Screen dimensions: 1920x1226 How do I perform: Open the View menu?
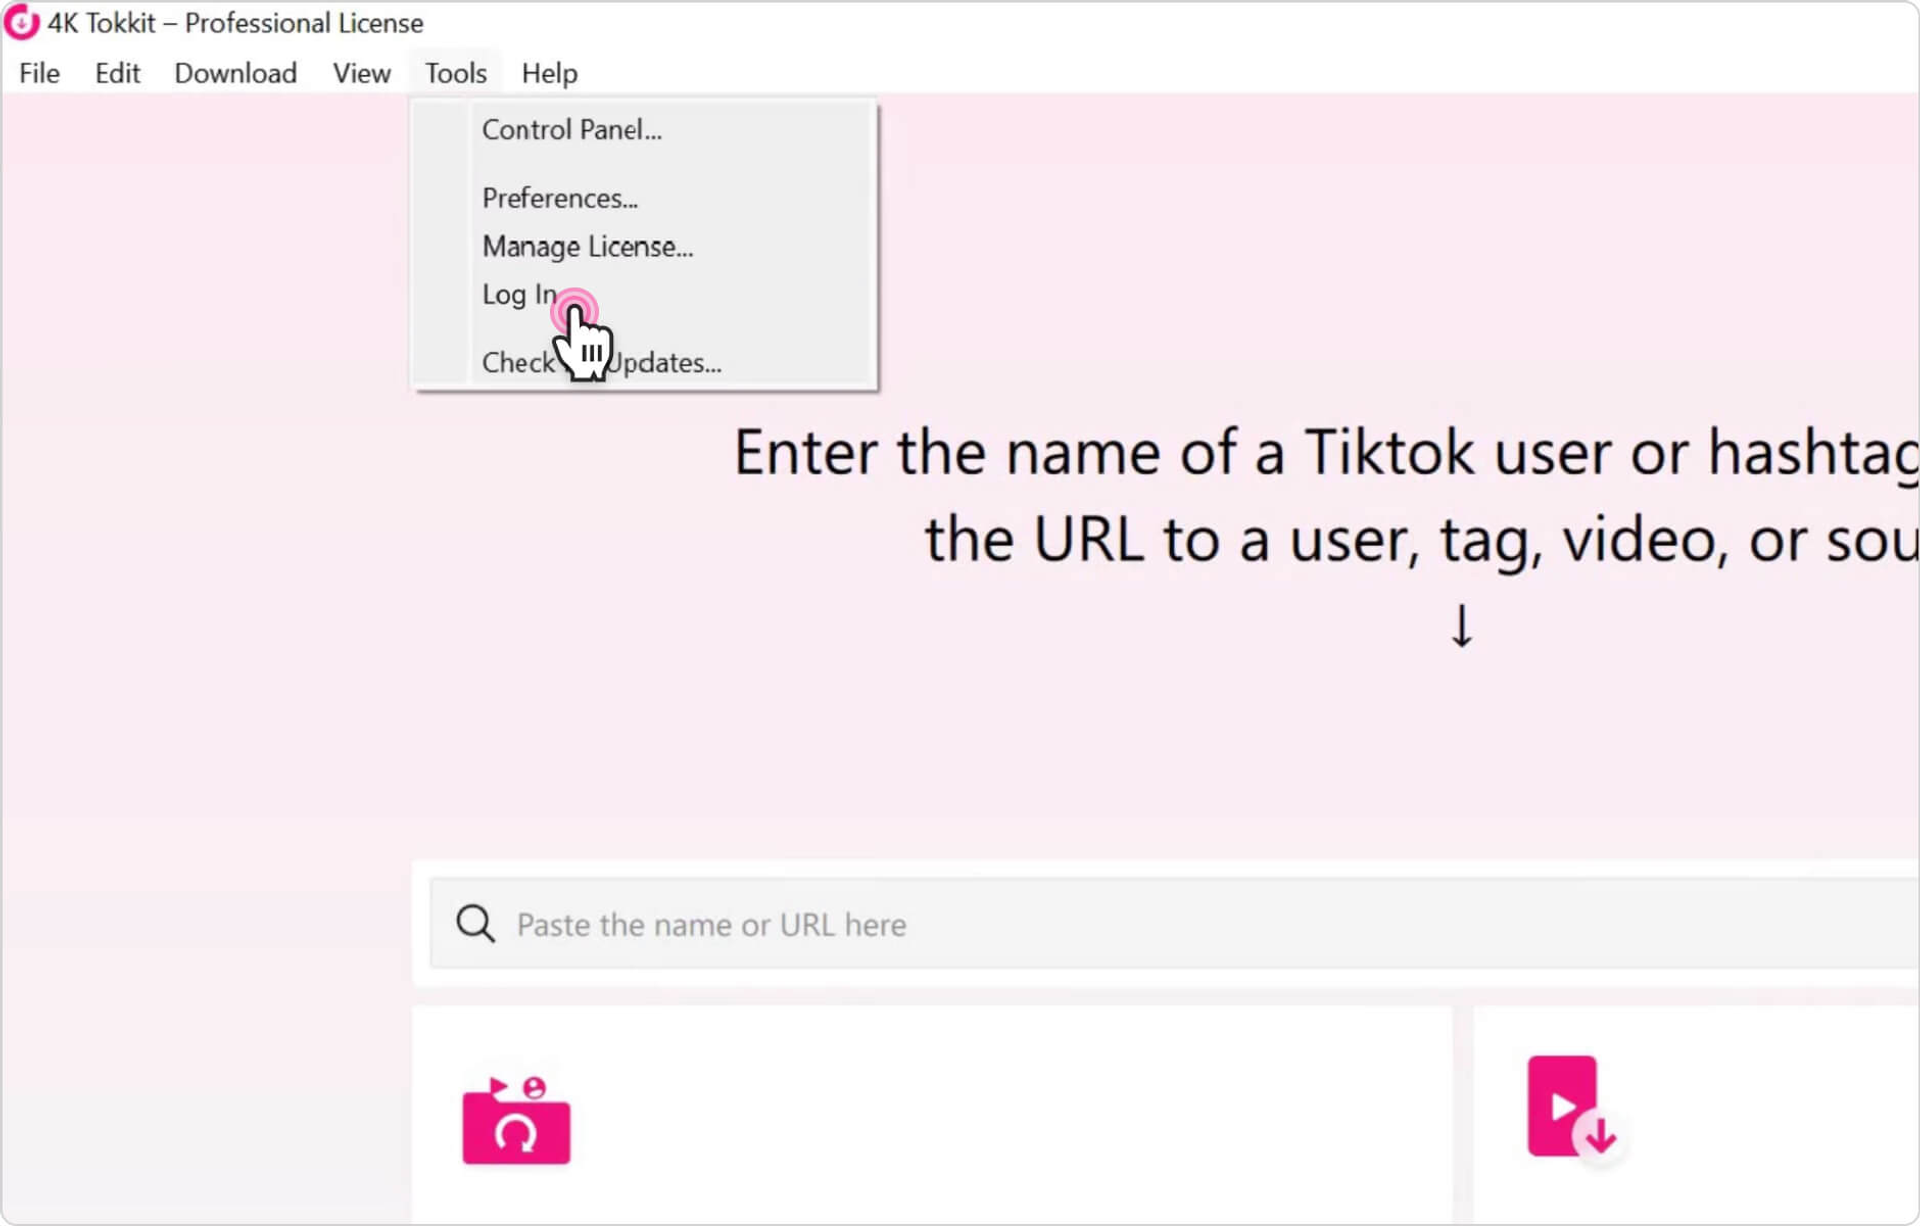click(x=361, y=72)
